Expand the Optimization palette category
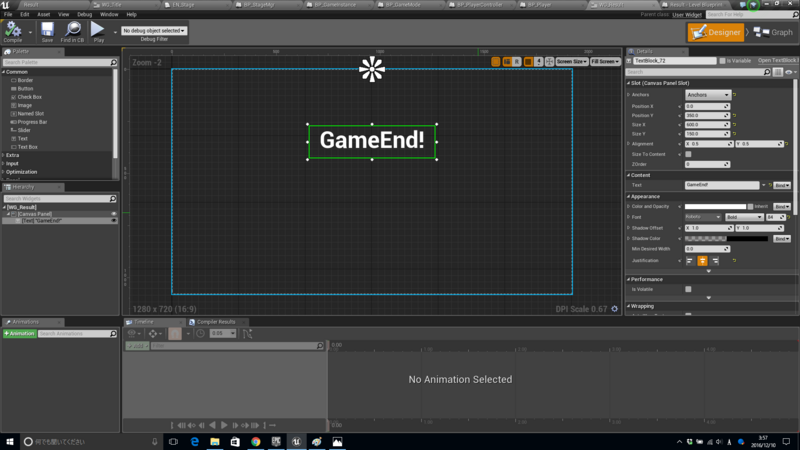Viewport: 800px width, 450px height. 4,172
